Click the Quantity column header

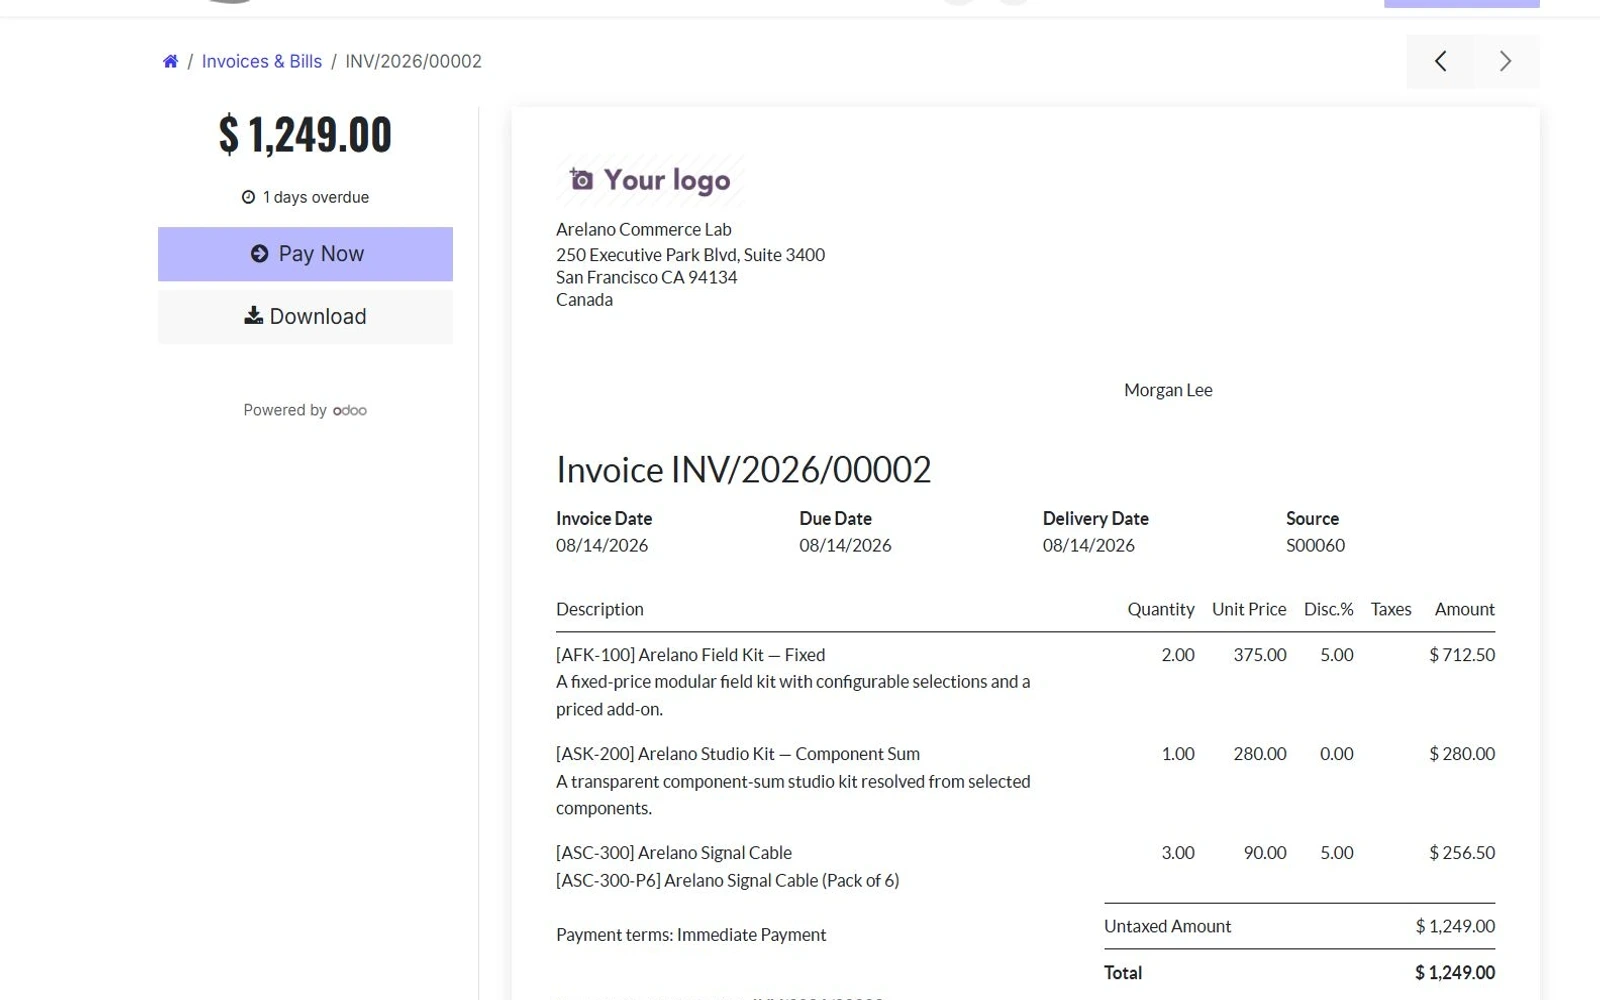[1161, 609]
